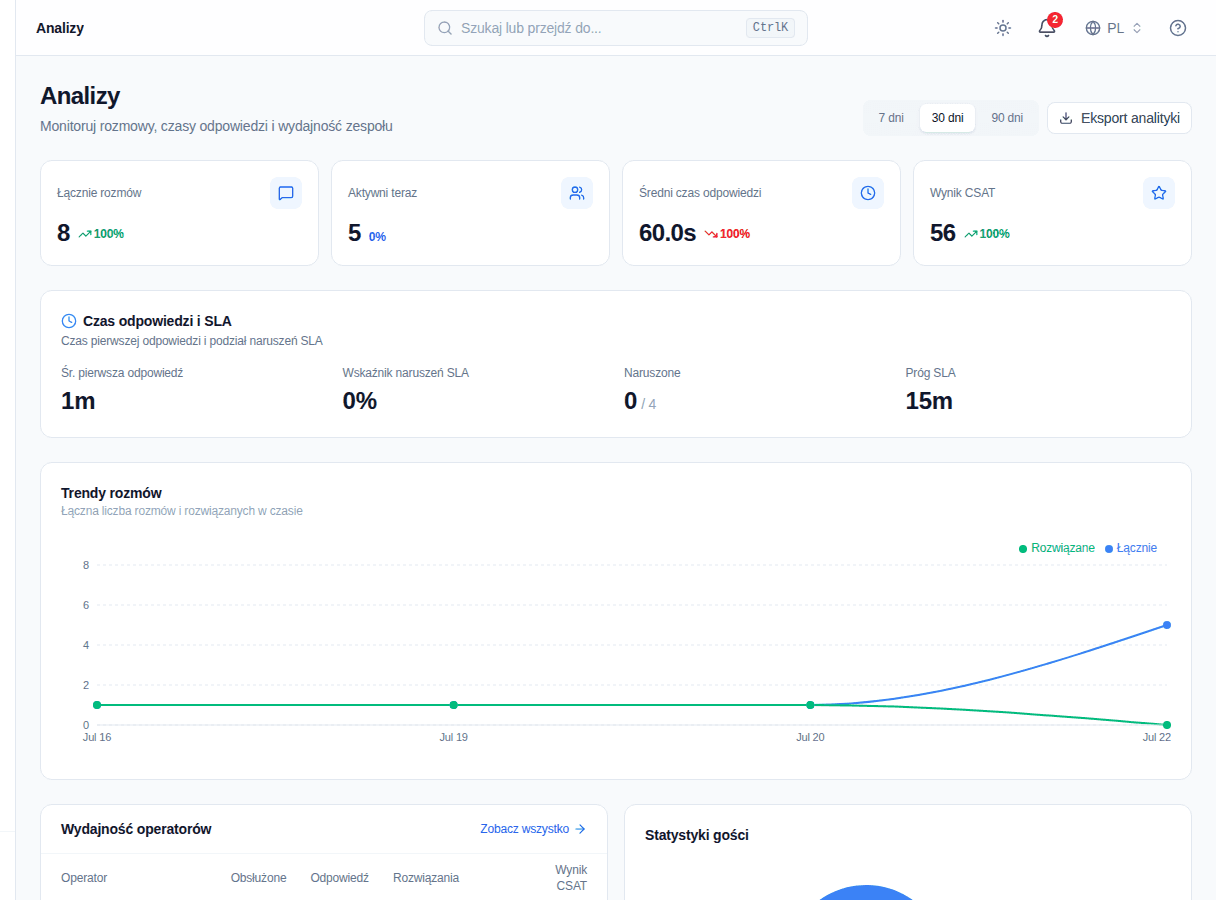Open the help question mark icon
The height and width of the screenshot is (900, 1216).
click(1178, 28)
